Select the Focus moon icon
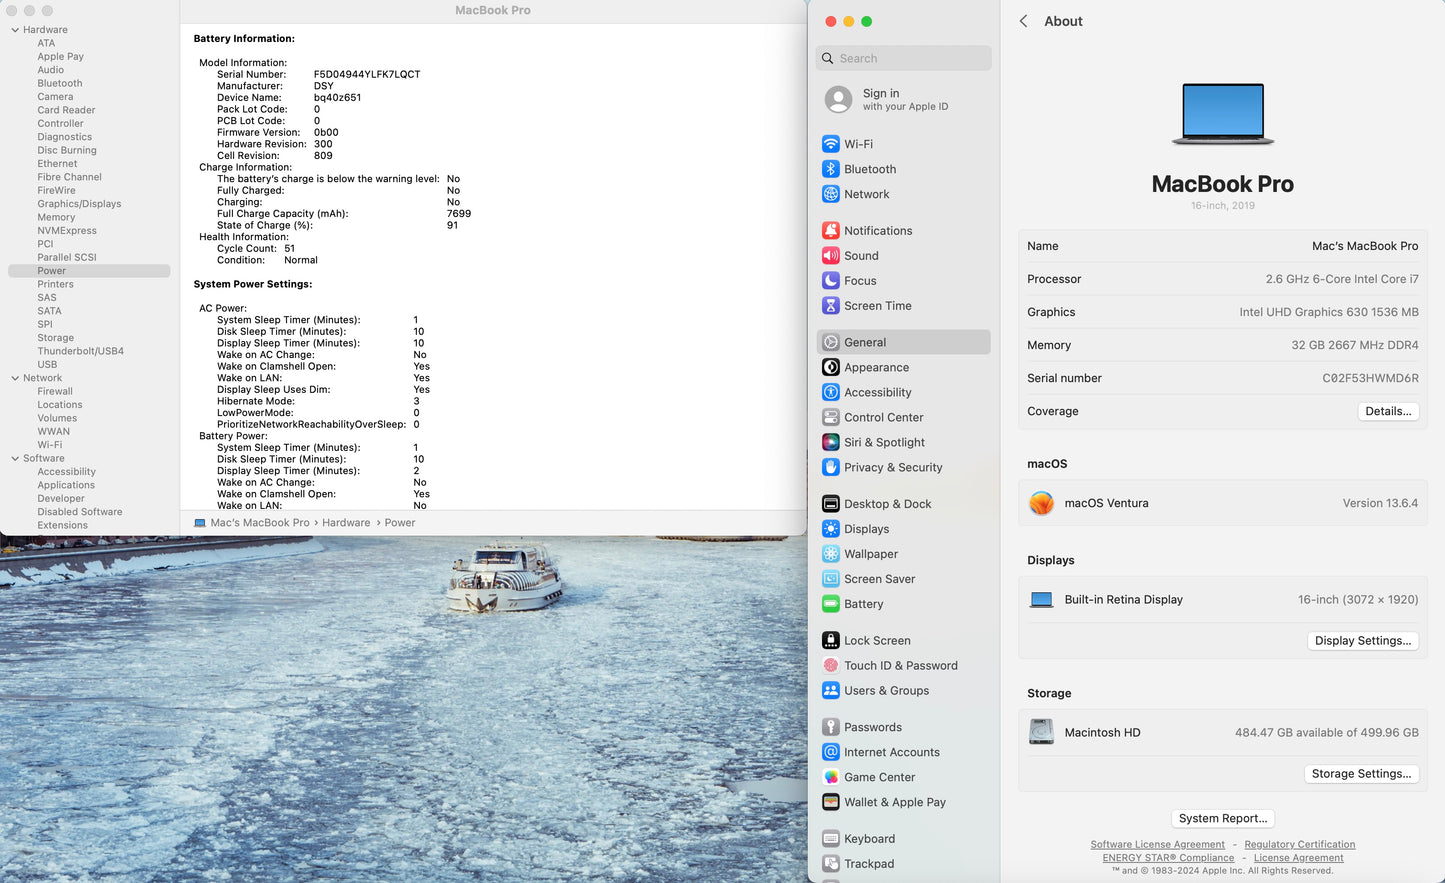 830,281
